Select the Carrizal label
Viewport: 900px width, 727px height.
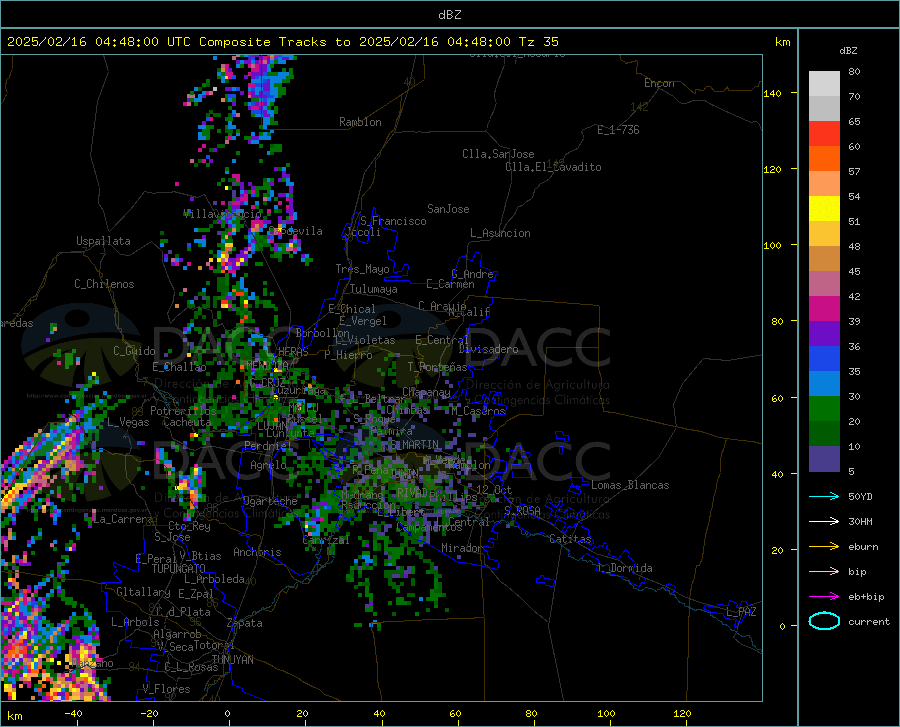coord(325,540)
